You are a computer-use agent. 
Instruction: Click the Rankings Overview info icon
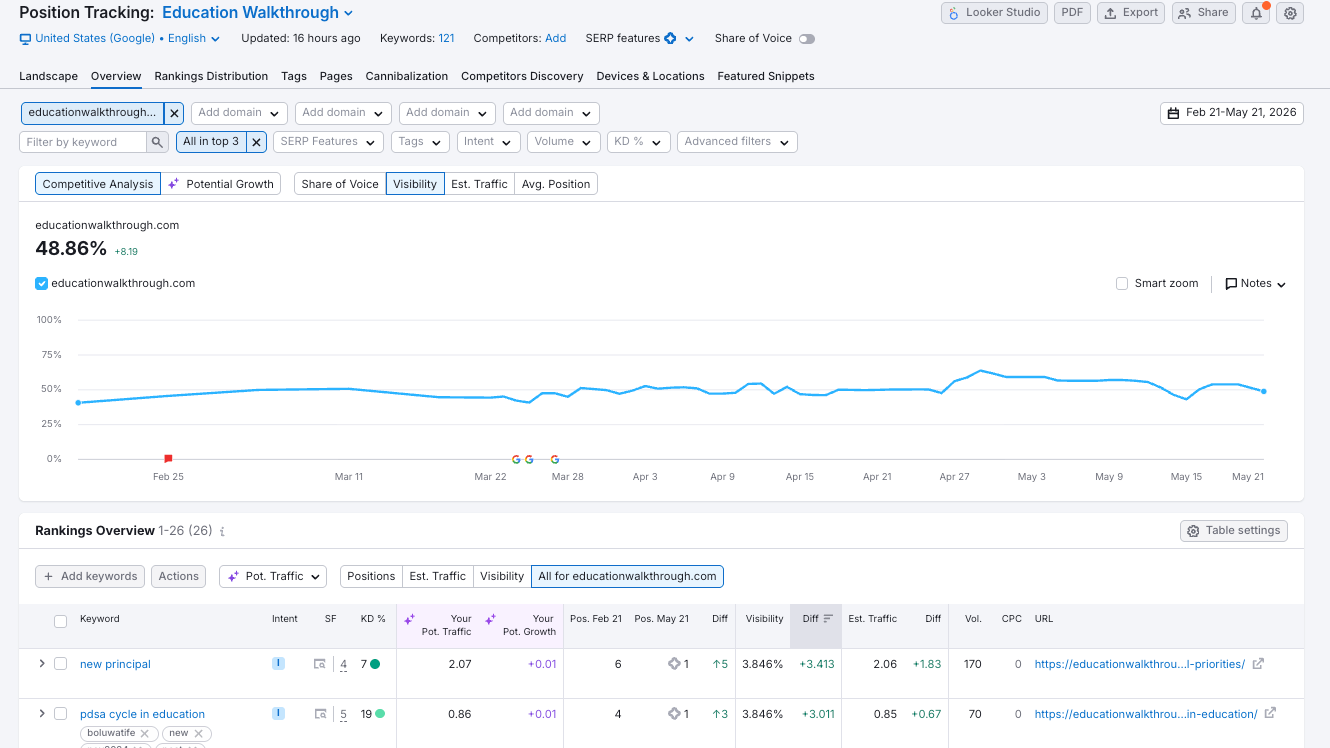(x=222, y=532)
